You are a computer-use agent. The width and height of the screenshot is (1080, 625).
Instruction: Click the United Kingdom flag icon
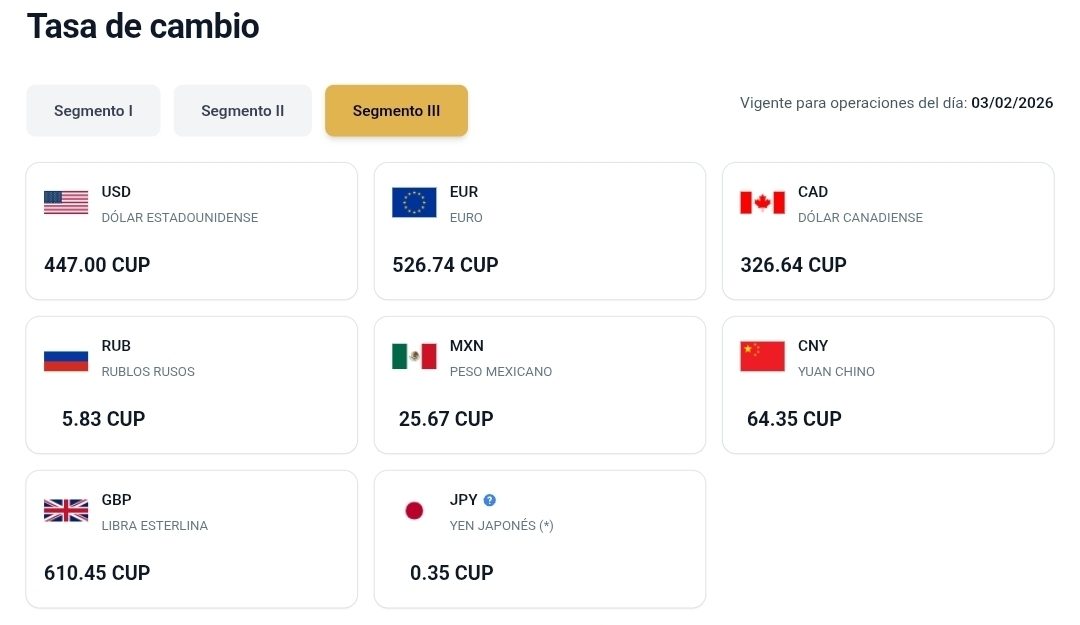coord(66,511)
